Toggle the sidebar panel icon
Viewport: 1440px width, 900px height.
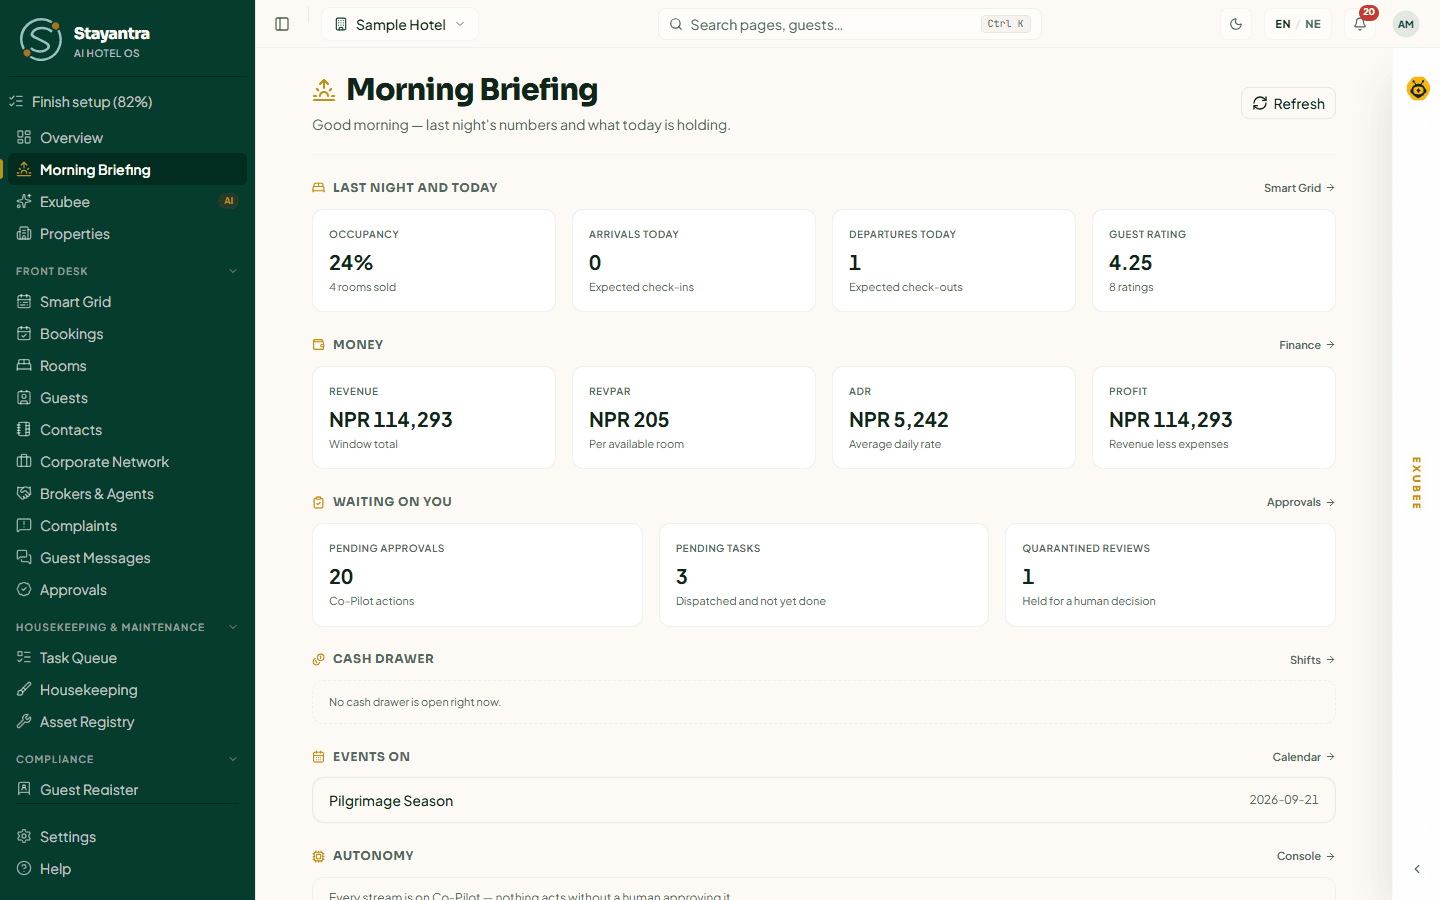coord(282,24)
